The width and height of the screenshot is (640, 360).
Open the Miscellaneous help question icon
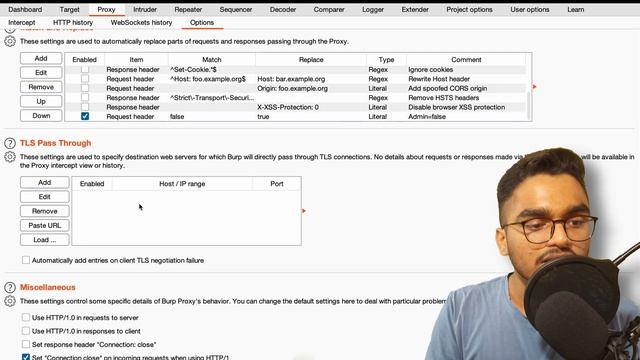[x=10, y=287]
